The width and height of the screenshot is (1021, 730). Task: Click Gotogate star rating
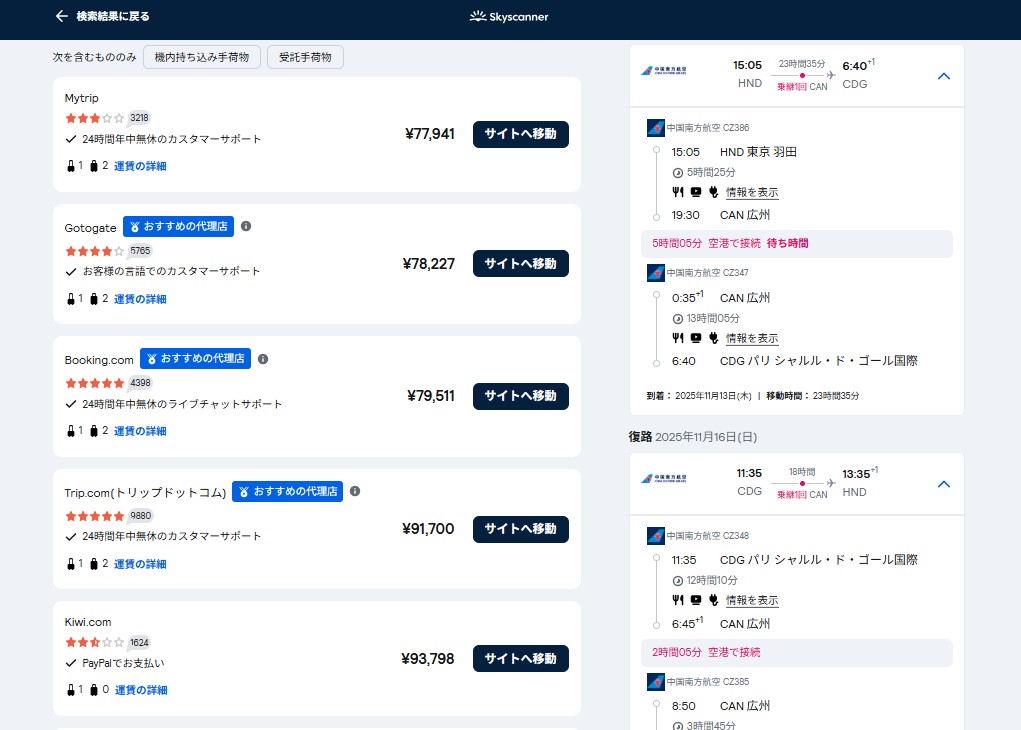pos(94,251)
